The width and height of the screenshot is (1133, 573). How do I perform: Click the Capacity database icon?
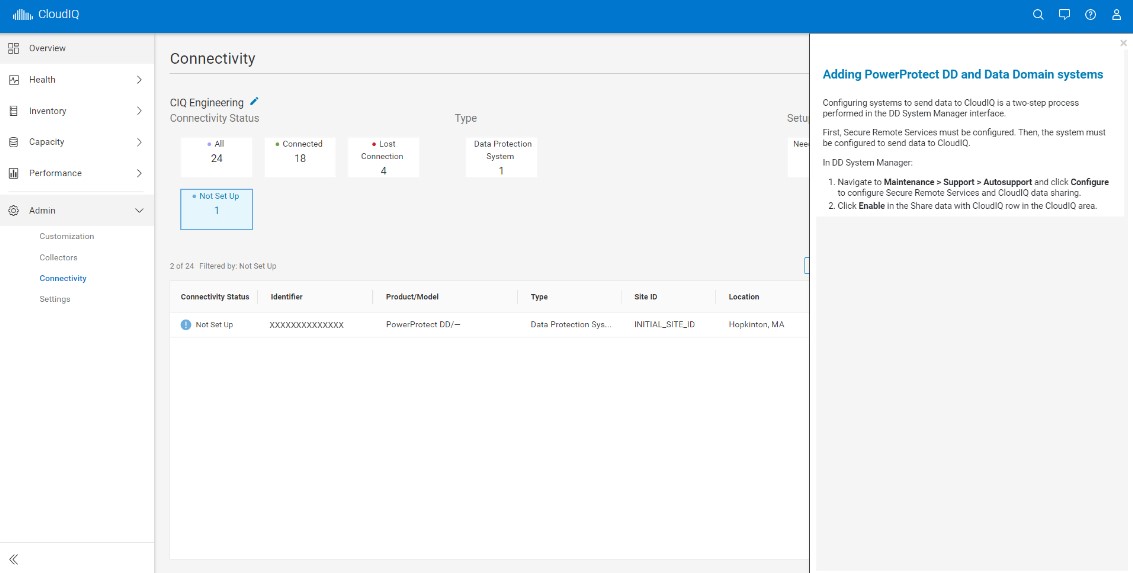point(14,142)
